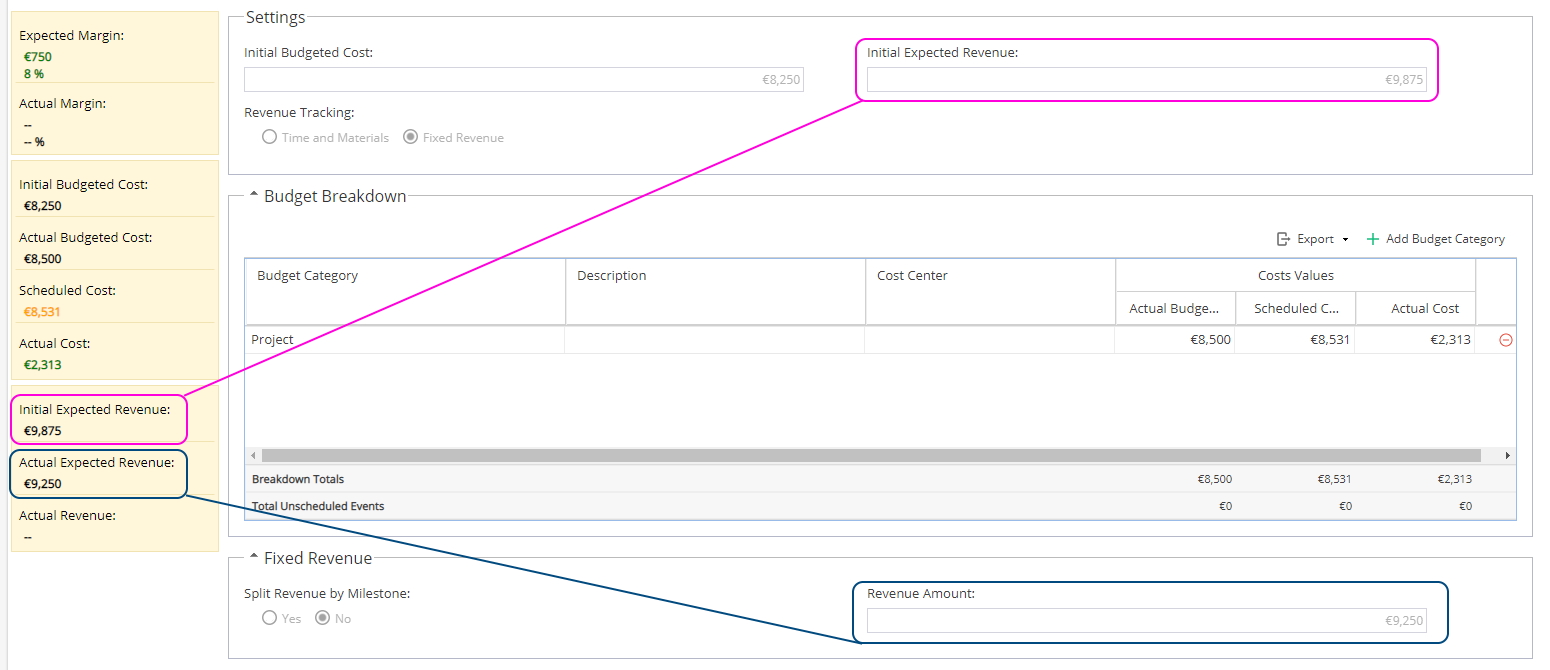Click the sidebar Actual Budgeted Cost €8,500 value
The width and height of the screenshot is (1550, 670).
click(43, 259)
